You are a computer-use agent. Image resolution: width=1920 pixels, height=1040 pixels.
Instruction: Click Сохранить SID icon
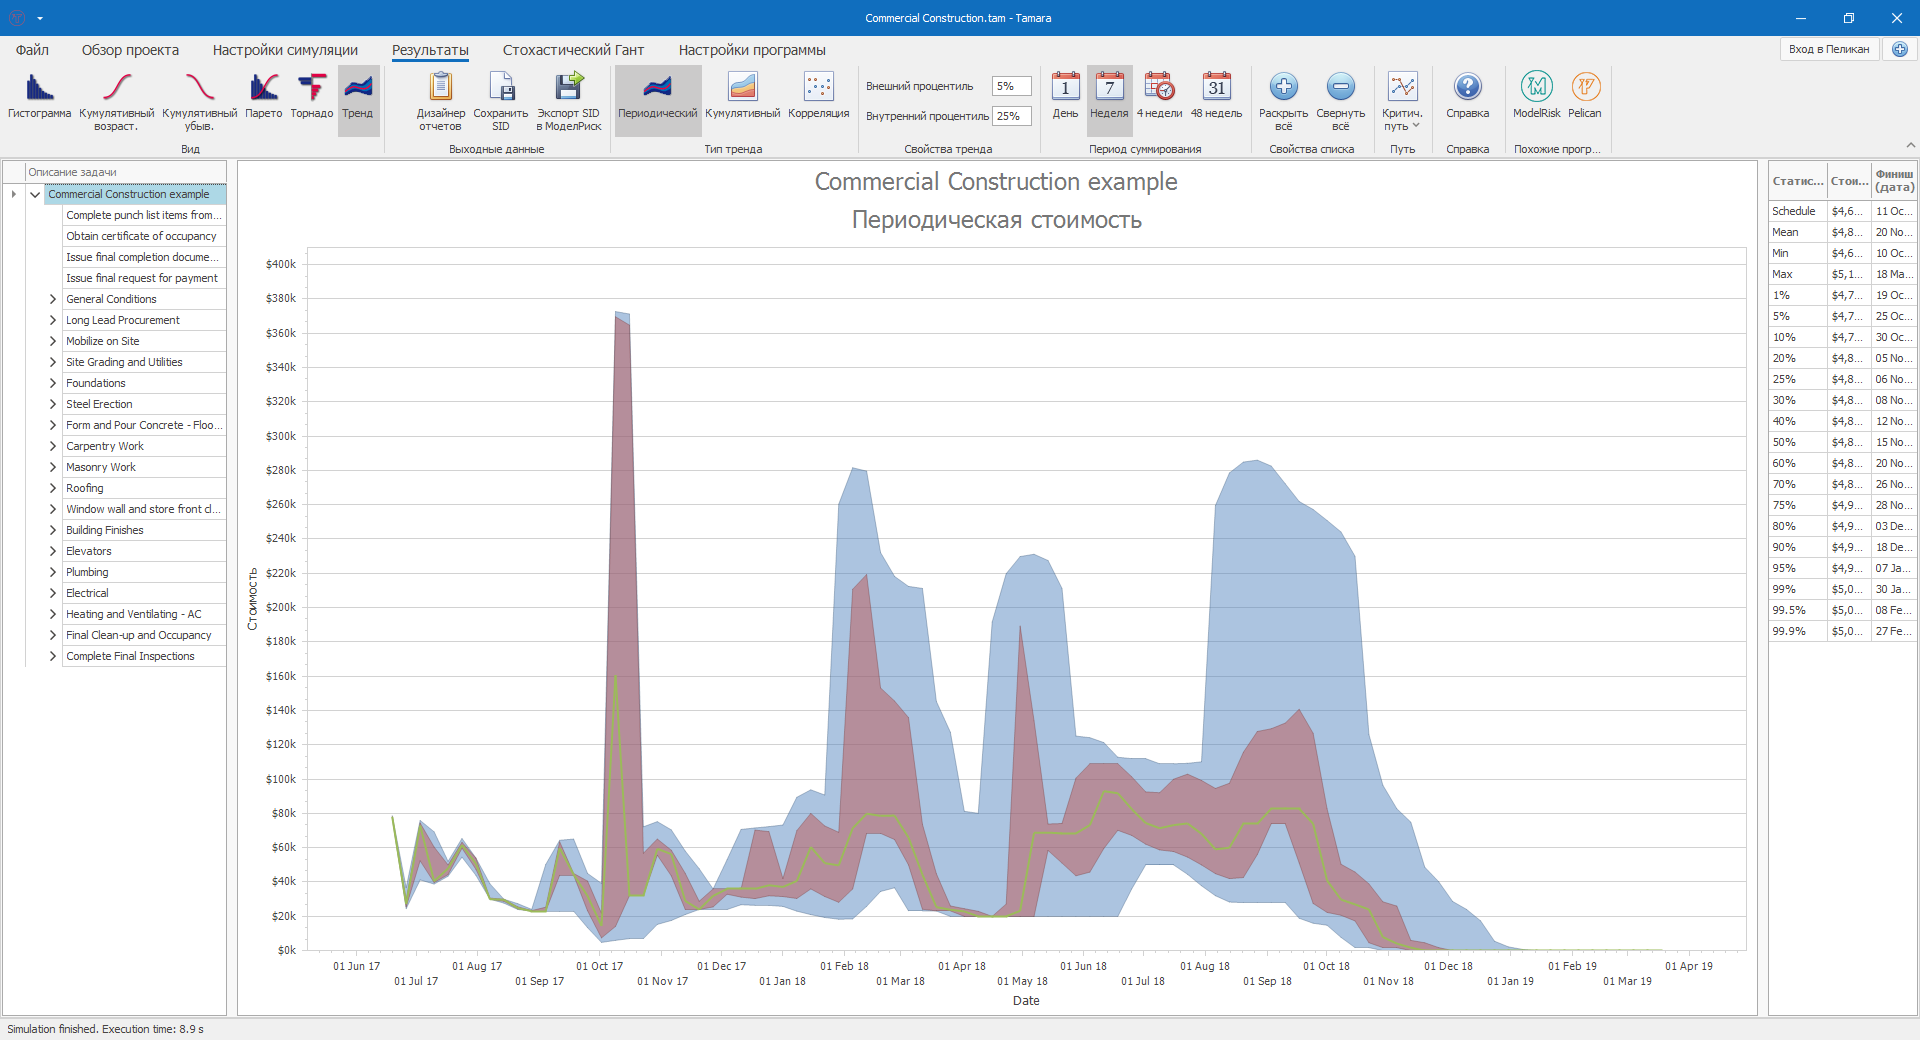pyautogui.click(x=501, y=101)
